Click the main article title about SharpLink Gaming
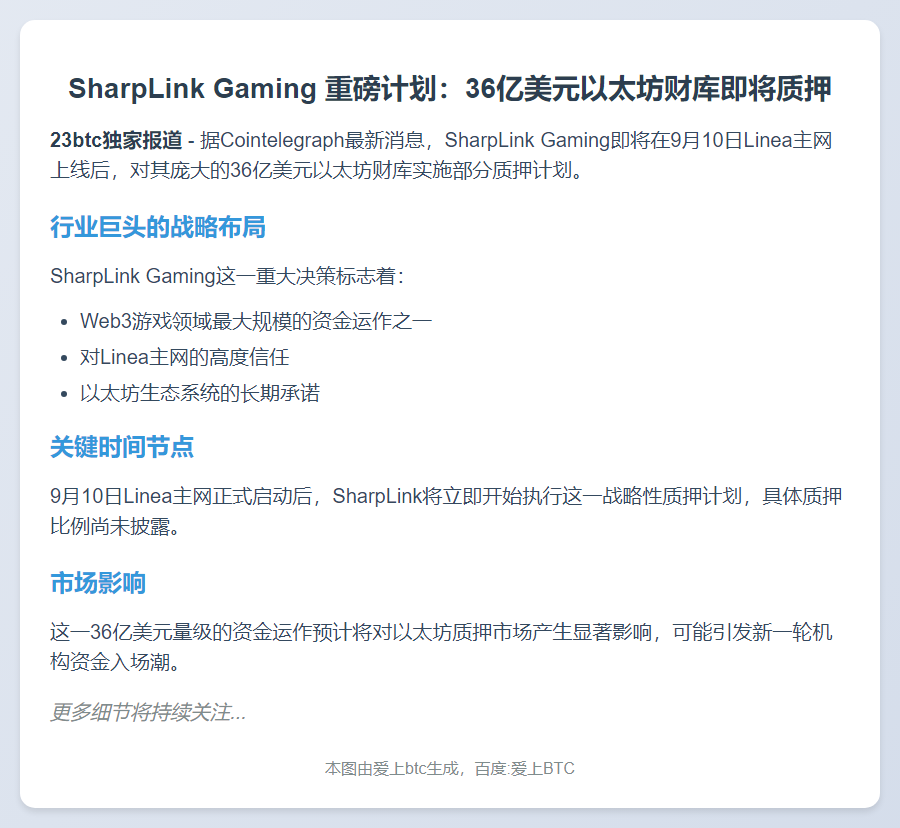 coord(449,89)
